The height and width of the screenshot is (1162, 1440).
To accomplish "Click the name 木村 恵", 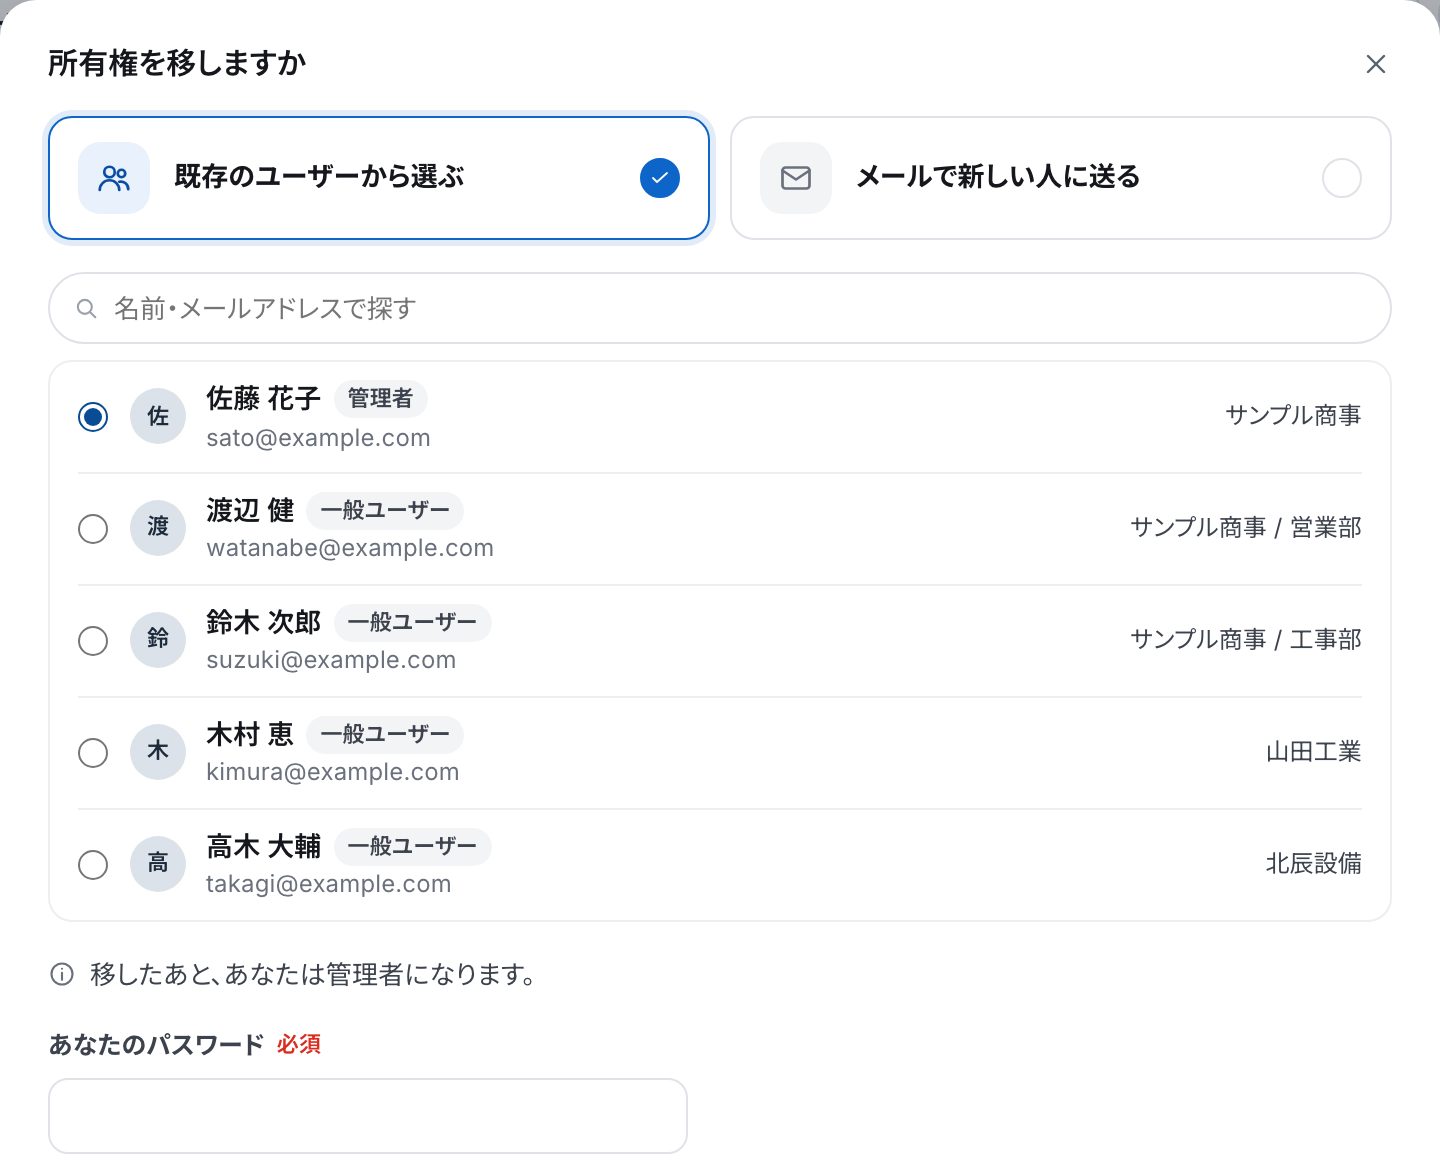I will 250,734.
